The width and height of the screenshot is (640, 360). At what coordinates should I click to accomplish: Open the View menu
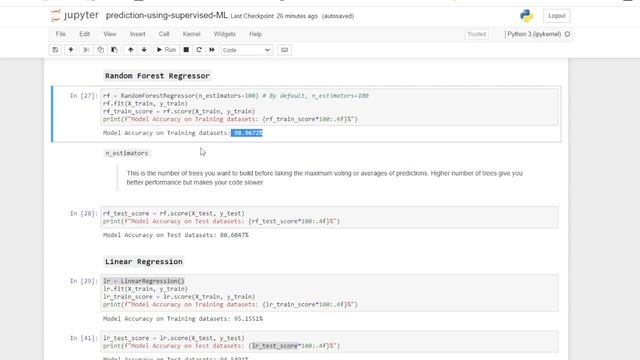[110, 34]
